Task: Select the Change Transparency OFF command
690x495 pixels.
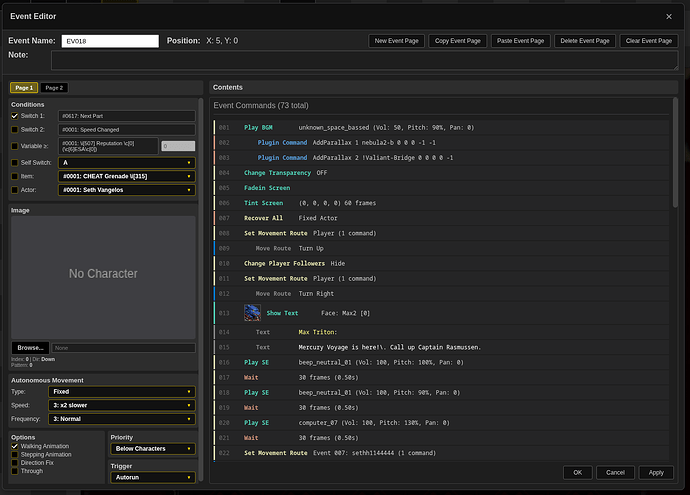Action: coord(441,173)
